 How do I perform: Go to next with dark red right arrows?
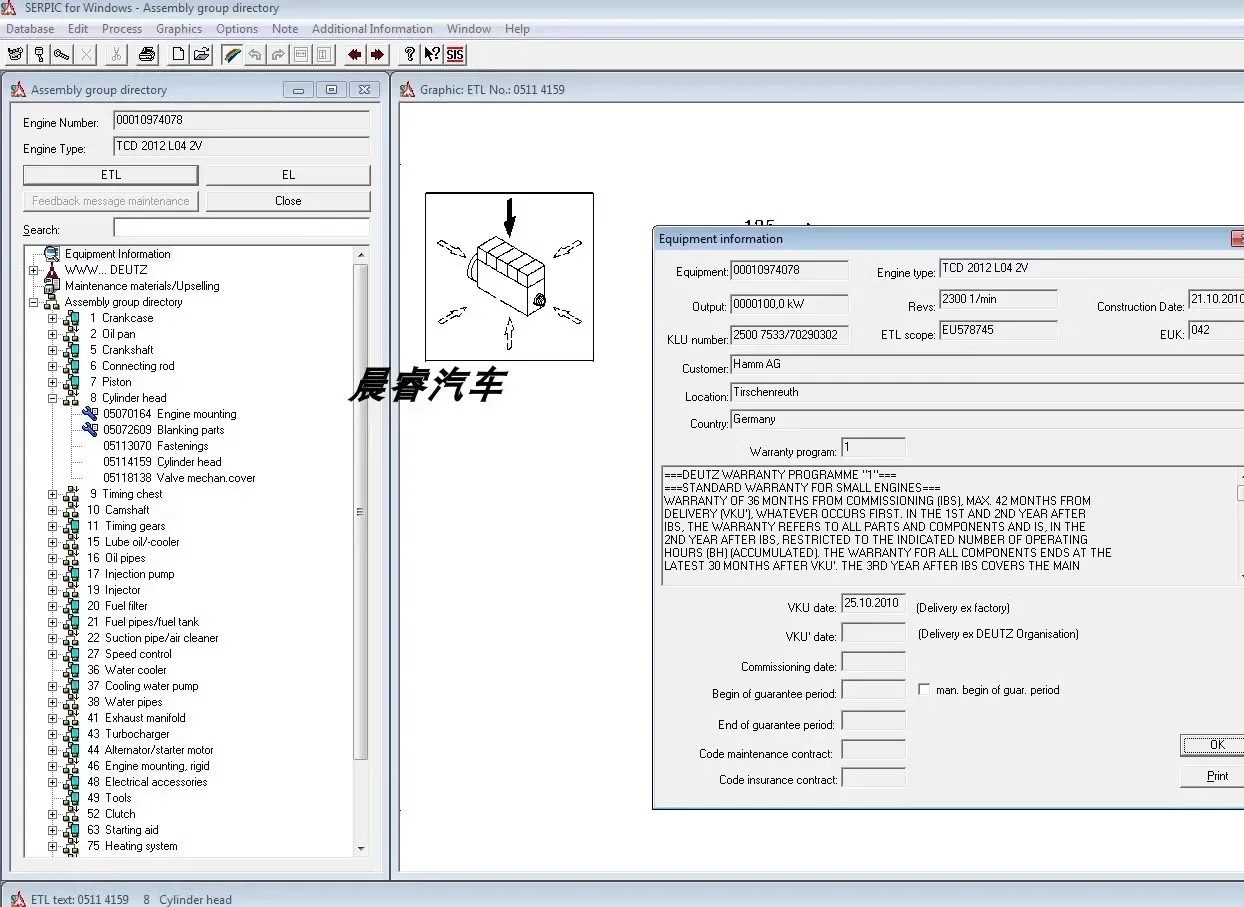377,54
